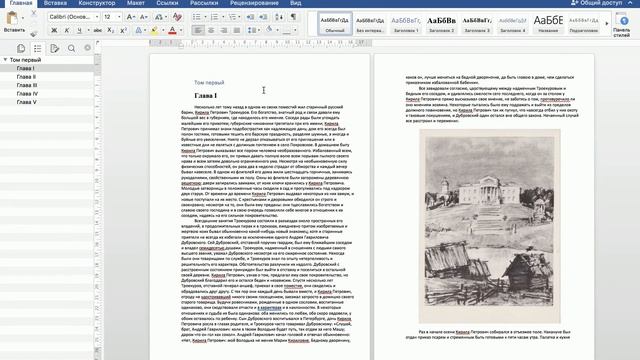Click the Общий доступ share button
This screenshot has height=360, width=640.
coord(596,3)
